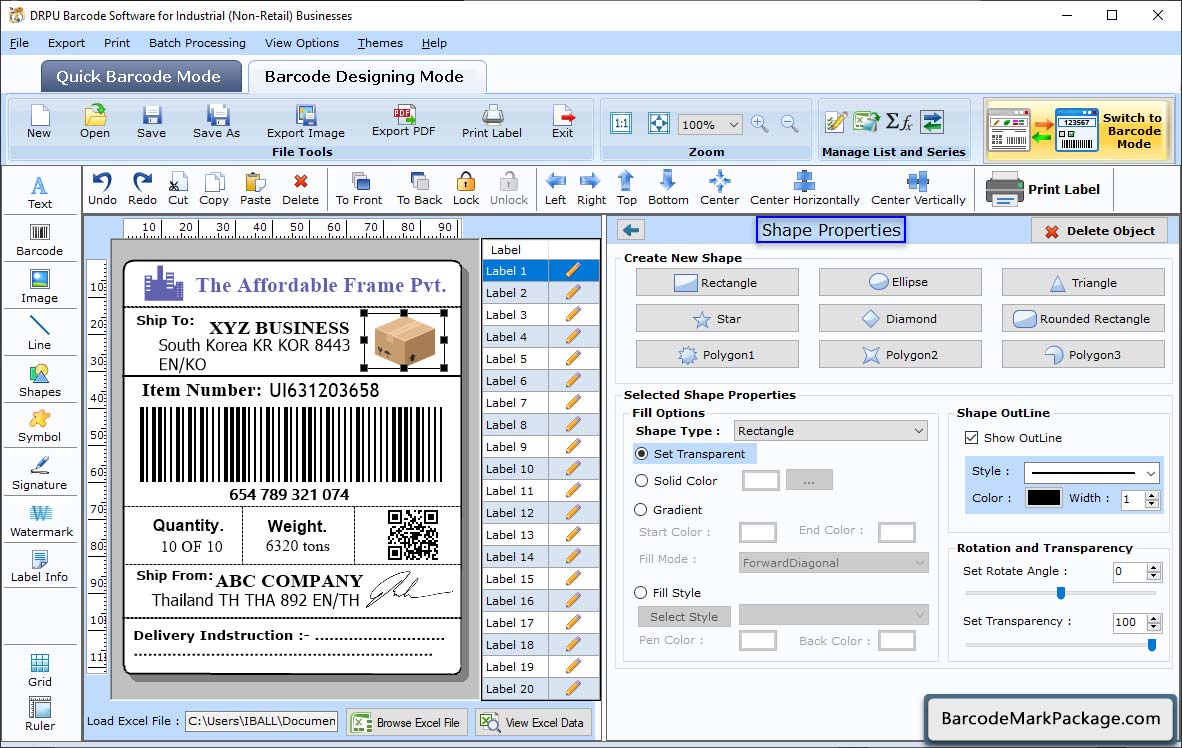Viewport: 1182px width, 748px height.
Task: Open the Themes menu
Action: point(380,43)
